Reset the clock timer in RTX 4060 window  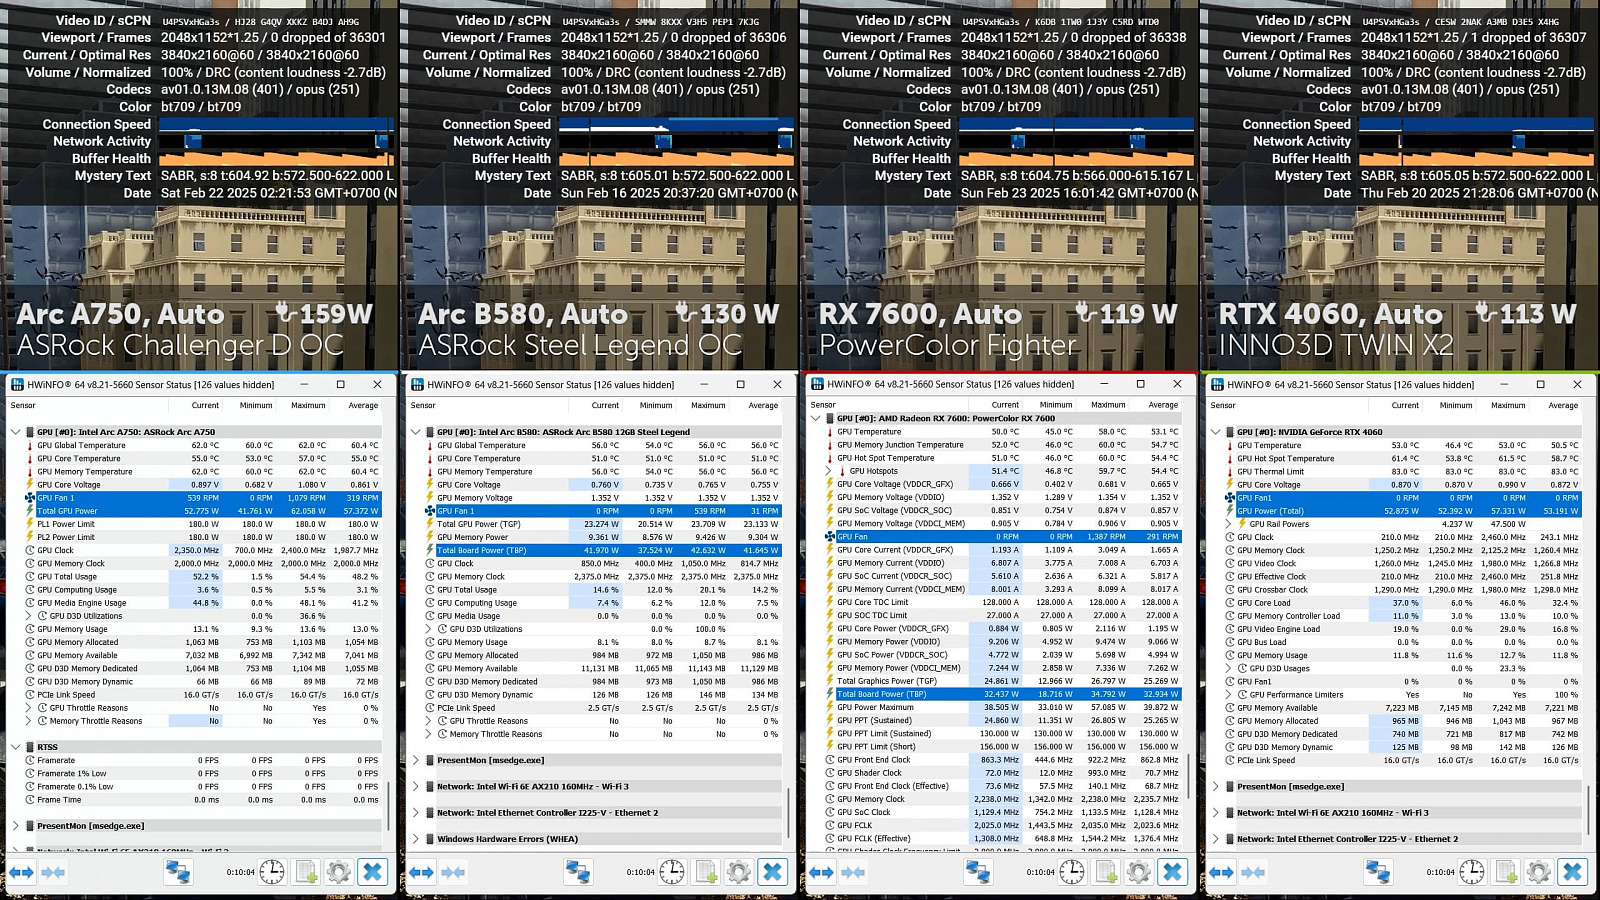pos(1472,872)
